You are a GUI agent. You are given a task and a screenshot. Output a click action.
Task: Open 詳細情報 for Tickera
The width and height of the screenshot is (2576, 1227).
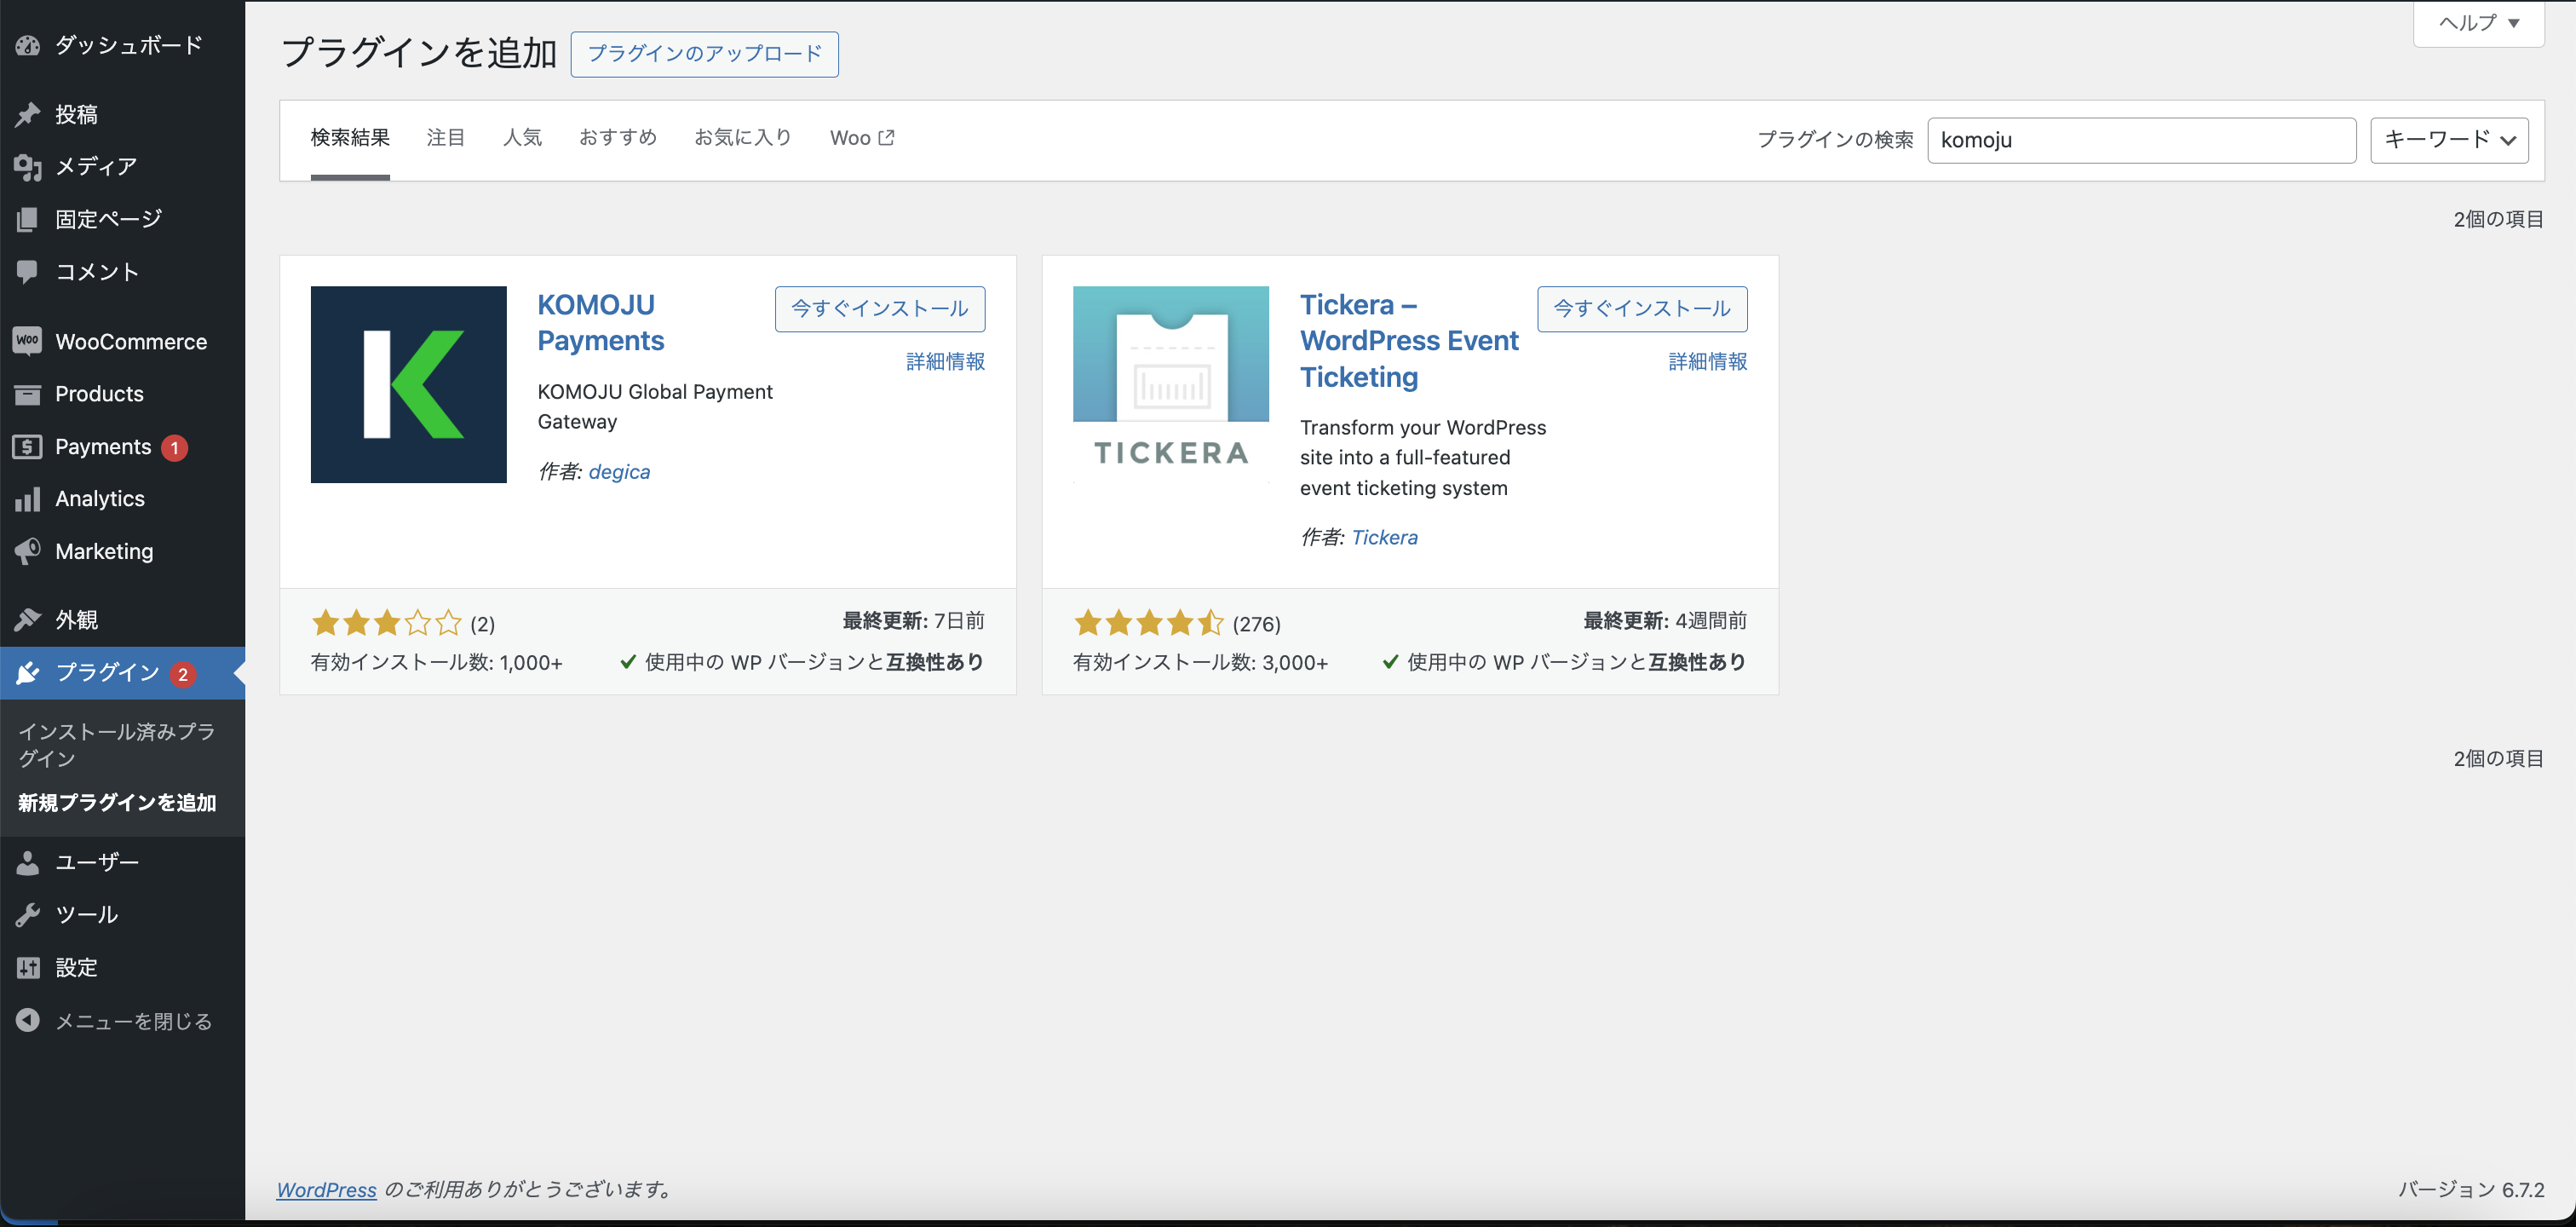1708,361
